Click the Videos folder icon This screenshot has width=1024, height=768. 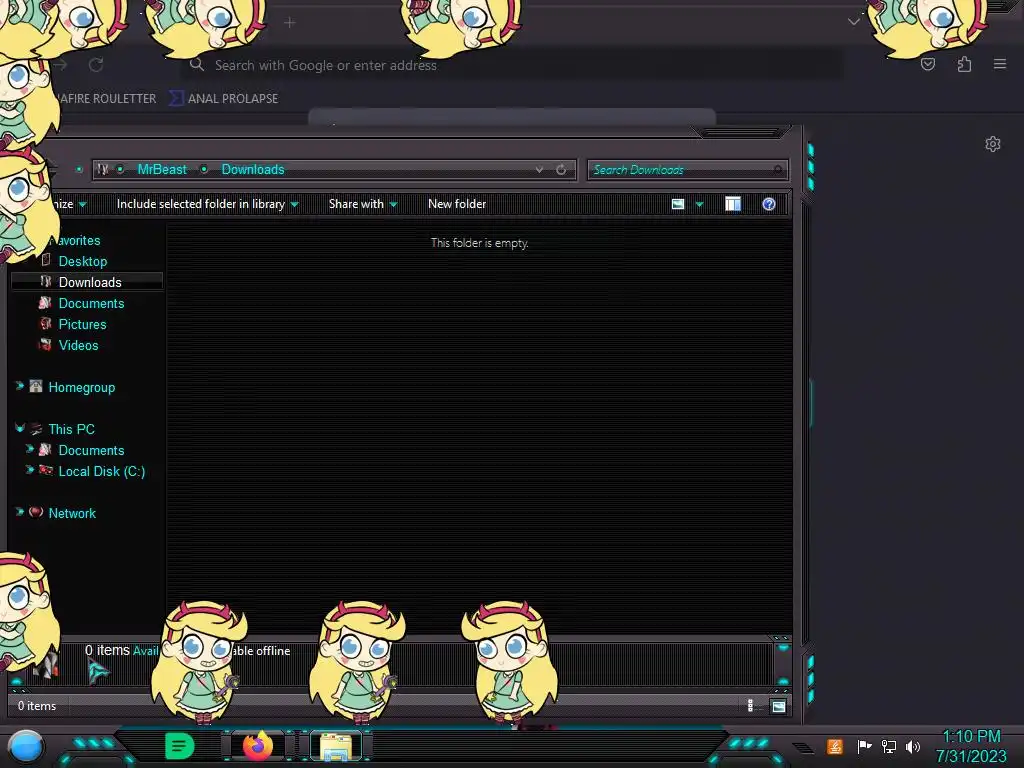[x=45, y=344]
